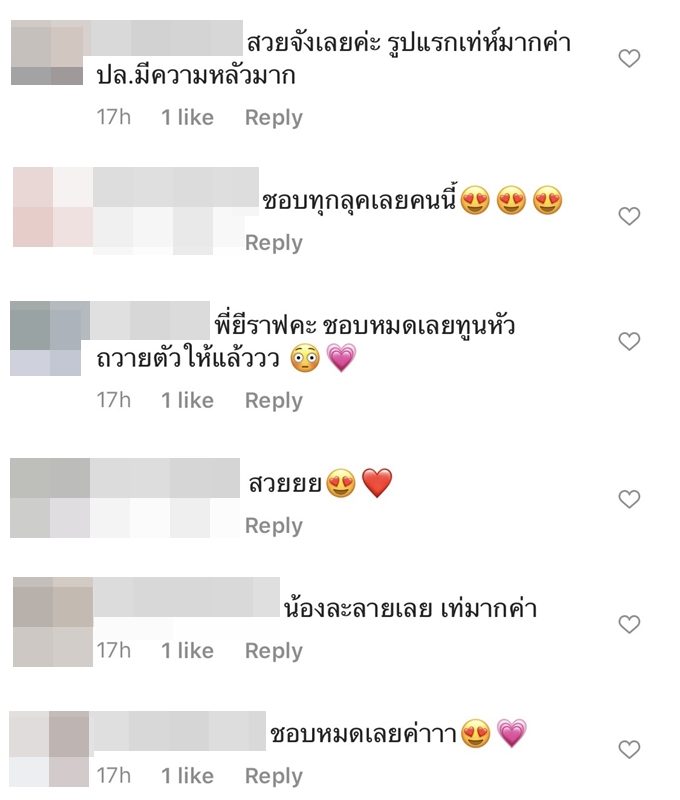Viewport: 680px width, 800px height.
Task: Tap heart icon beside 'สวยยย' comment
Action: [629, 498]
